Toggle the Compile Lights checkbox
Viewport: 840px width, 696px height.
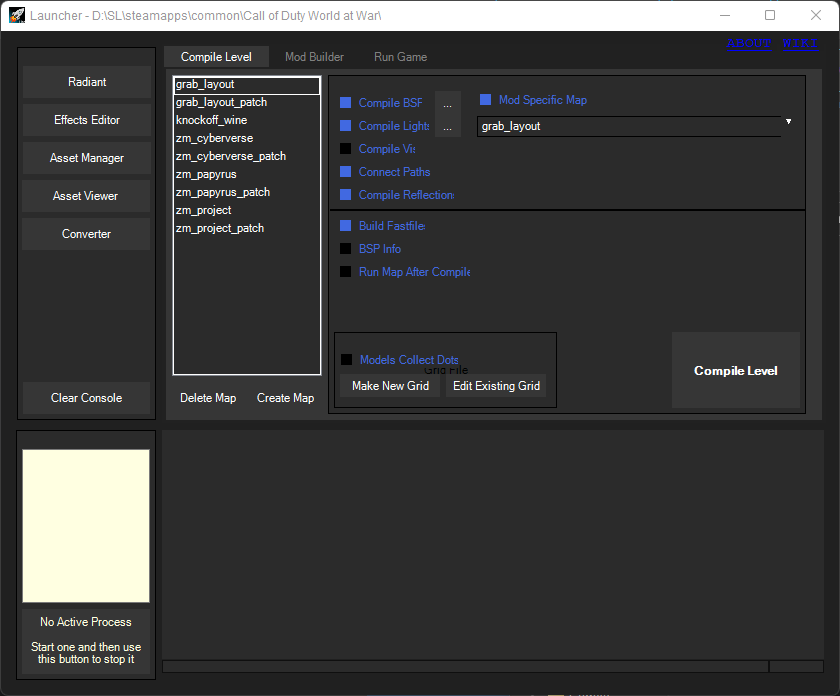[x=346, y=125]
